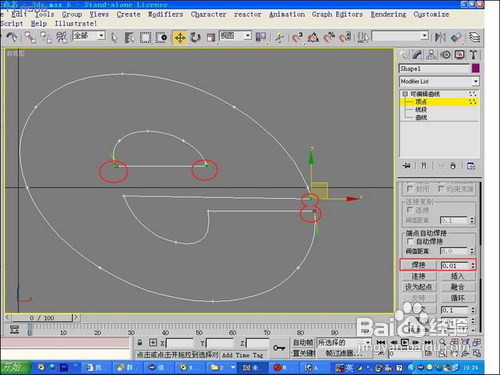Viewport: 500px width, 375px height.
Task: Select the rectangular selection region tool
Action: tap(145, 38)
